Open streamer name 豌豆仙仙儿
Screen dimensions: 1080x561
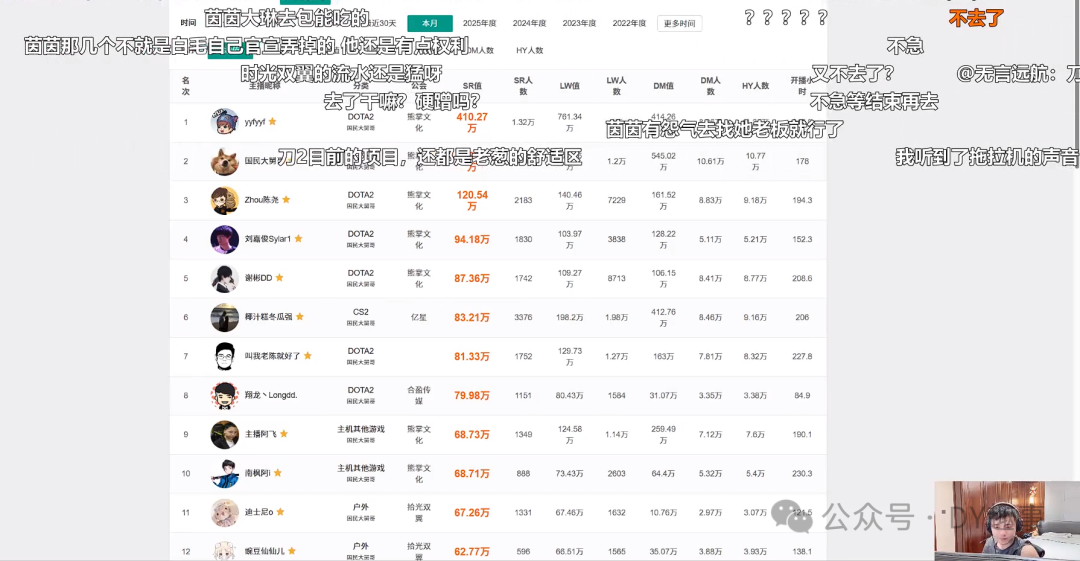tap(264, 551)
